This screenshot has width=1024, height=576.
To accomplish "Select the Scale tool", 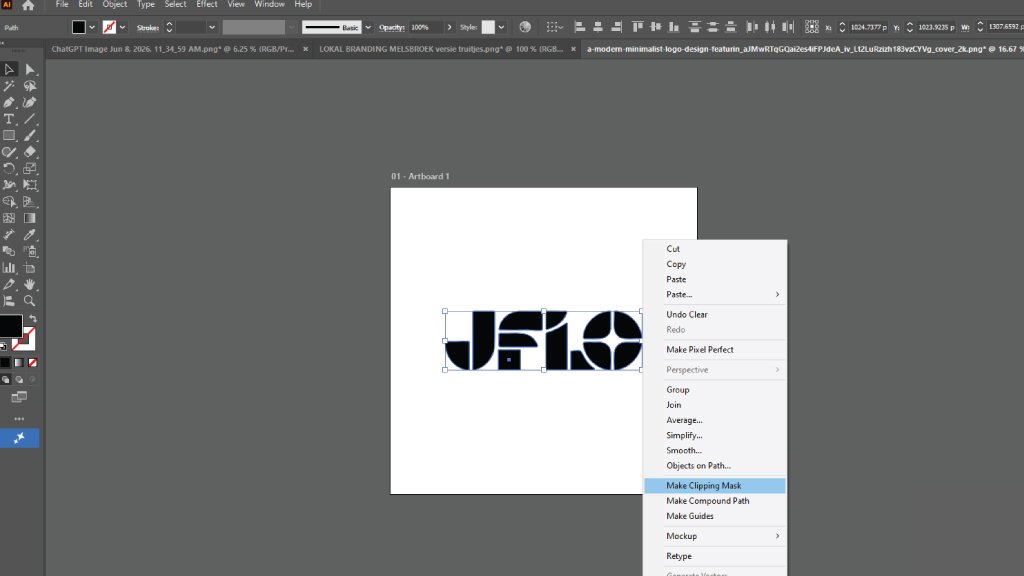I will click(29, 168).
